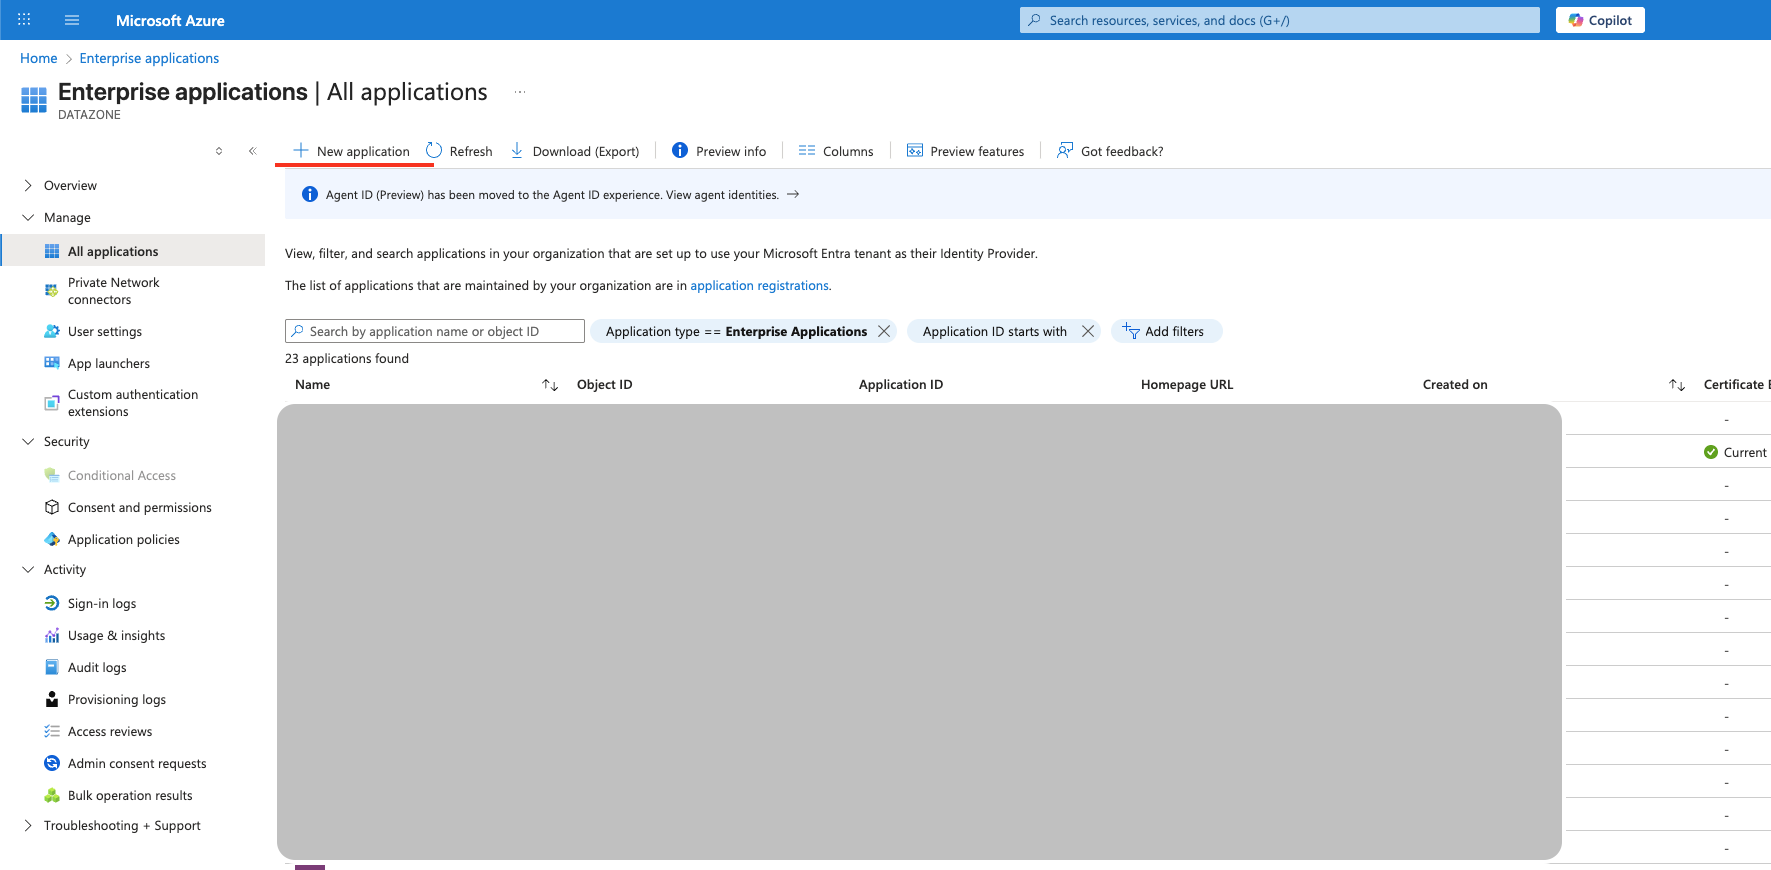Screen dimensions: 1771x870
Task: Open Preview features
Action: (x=965, y=151)
